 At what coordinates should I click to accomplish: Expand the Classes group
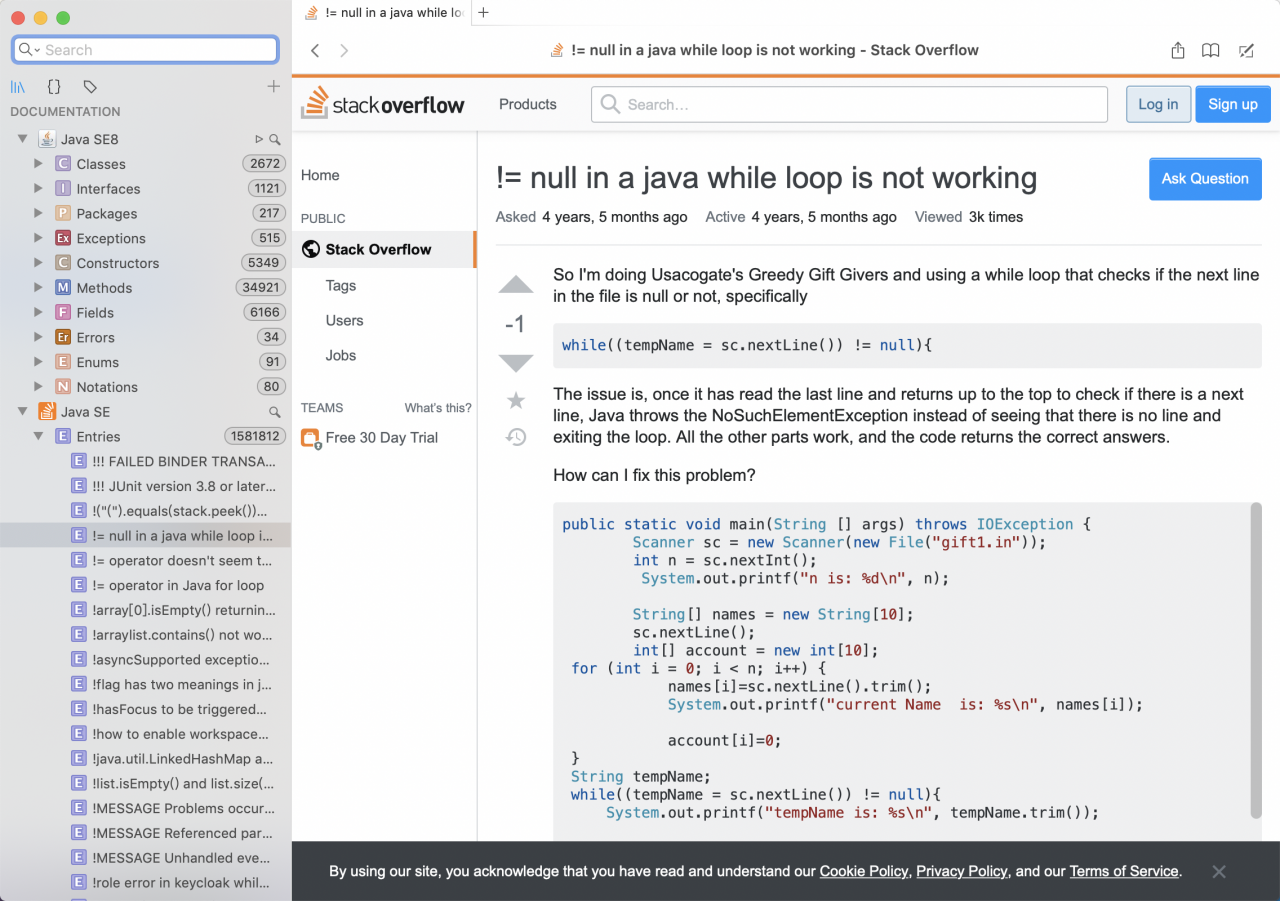(39, 163)
